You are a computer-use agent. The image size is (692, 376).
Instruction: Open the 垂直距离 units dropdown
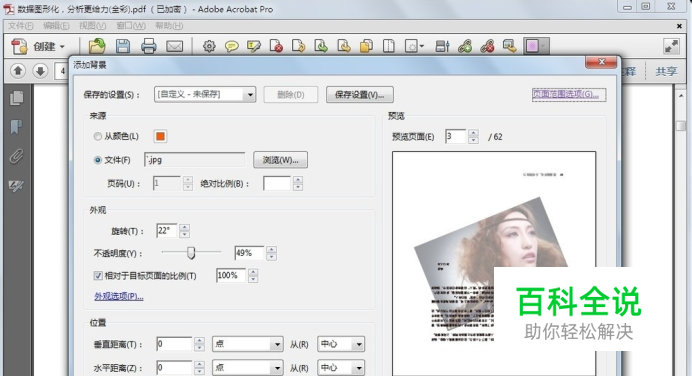(x=248, y=344)
